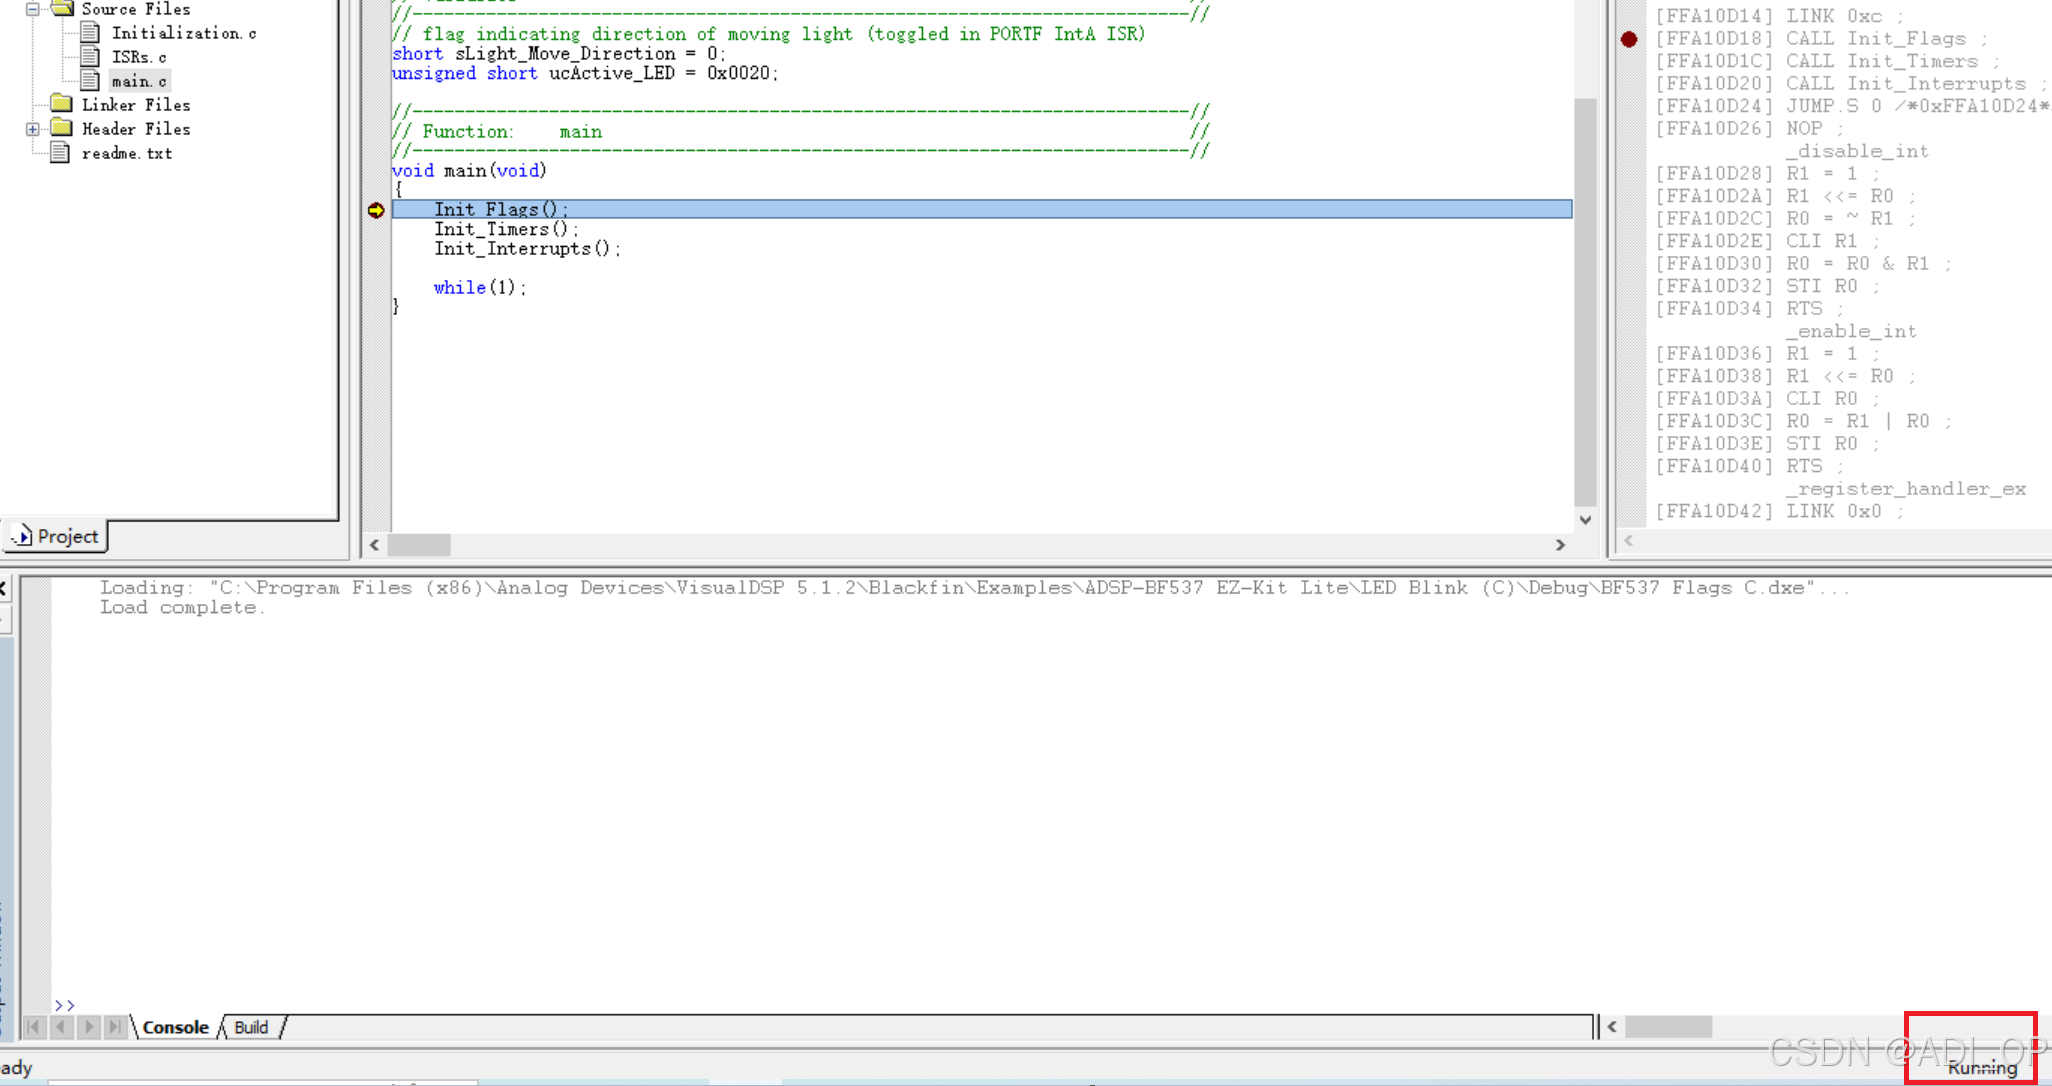Collapse the Source Files folder node

click(33, 9)
